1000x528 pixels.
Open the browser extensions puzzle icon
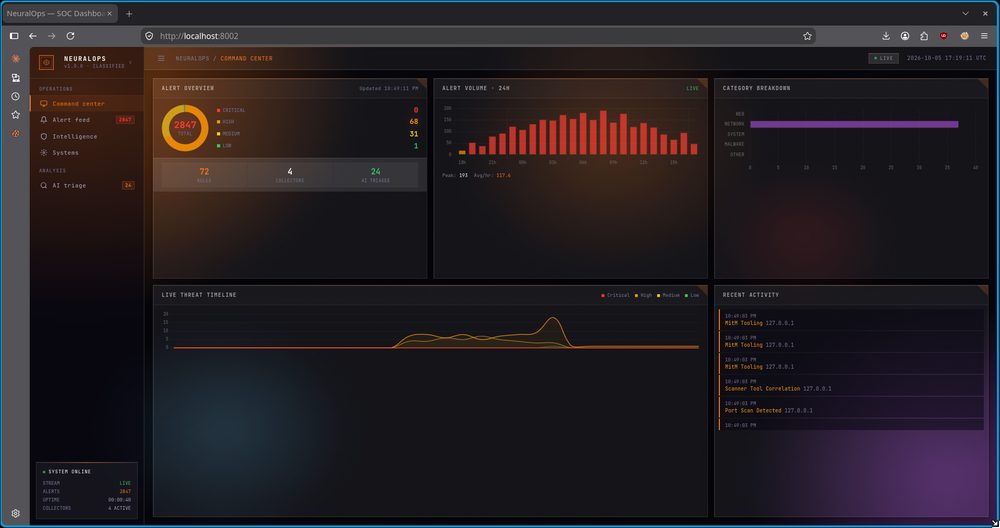[924, 36]
